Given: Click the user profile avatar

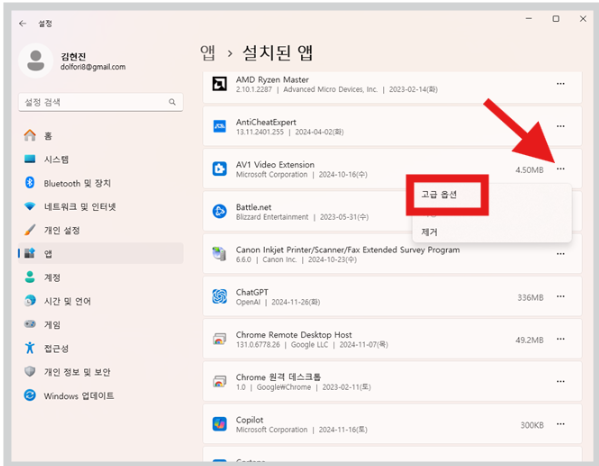Looking at the screenshot, I should pos(36,60).
